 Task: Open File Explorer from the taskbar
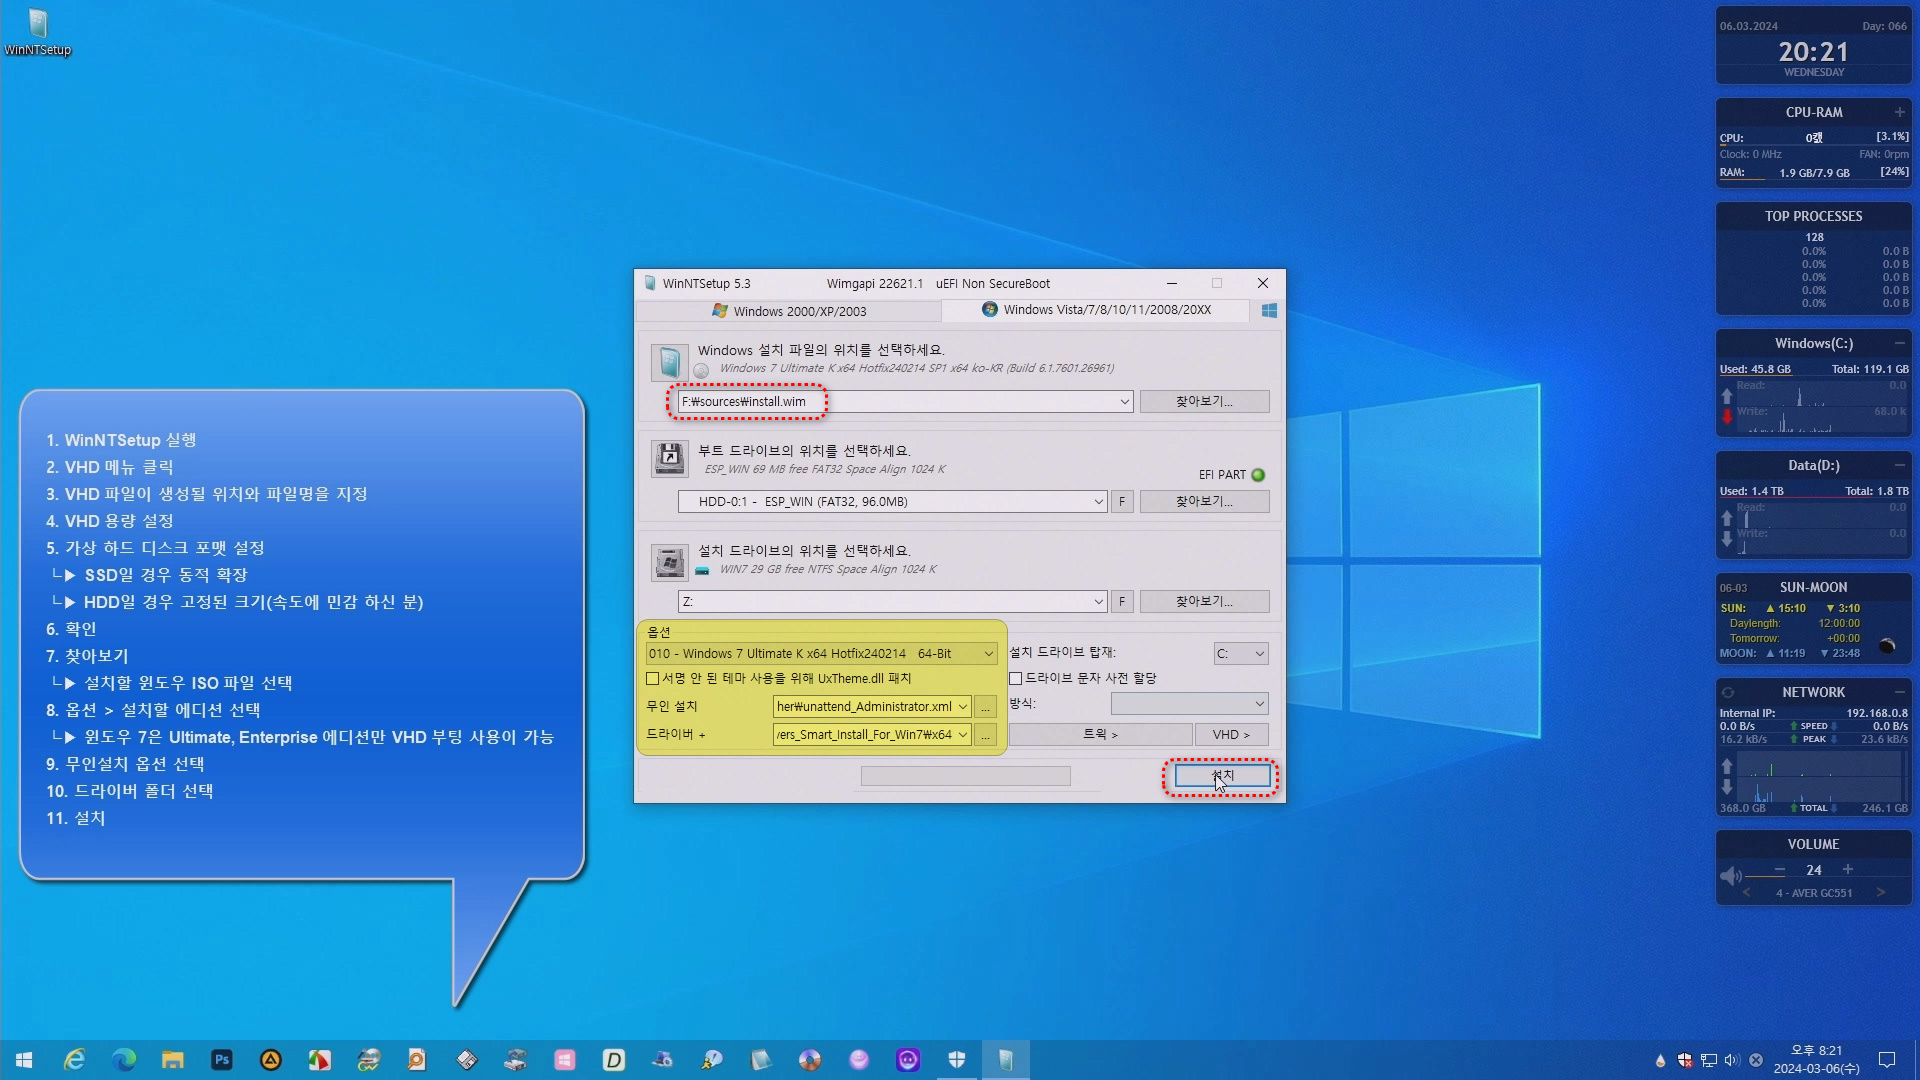(x=173, y=1060)
